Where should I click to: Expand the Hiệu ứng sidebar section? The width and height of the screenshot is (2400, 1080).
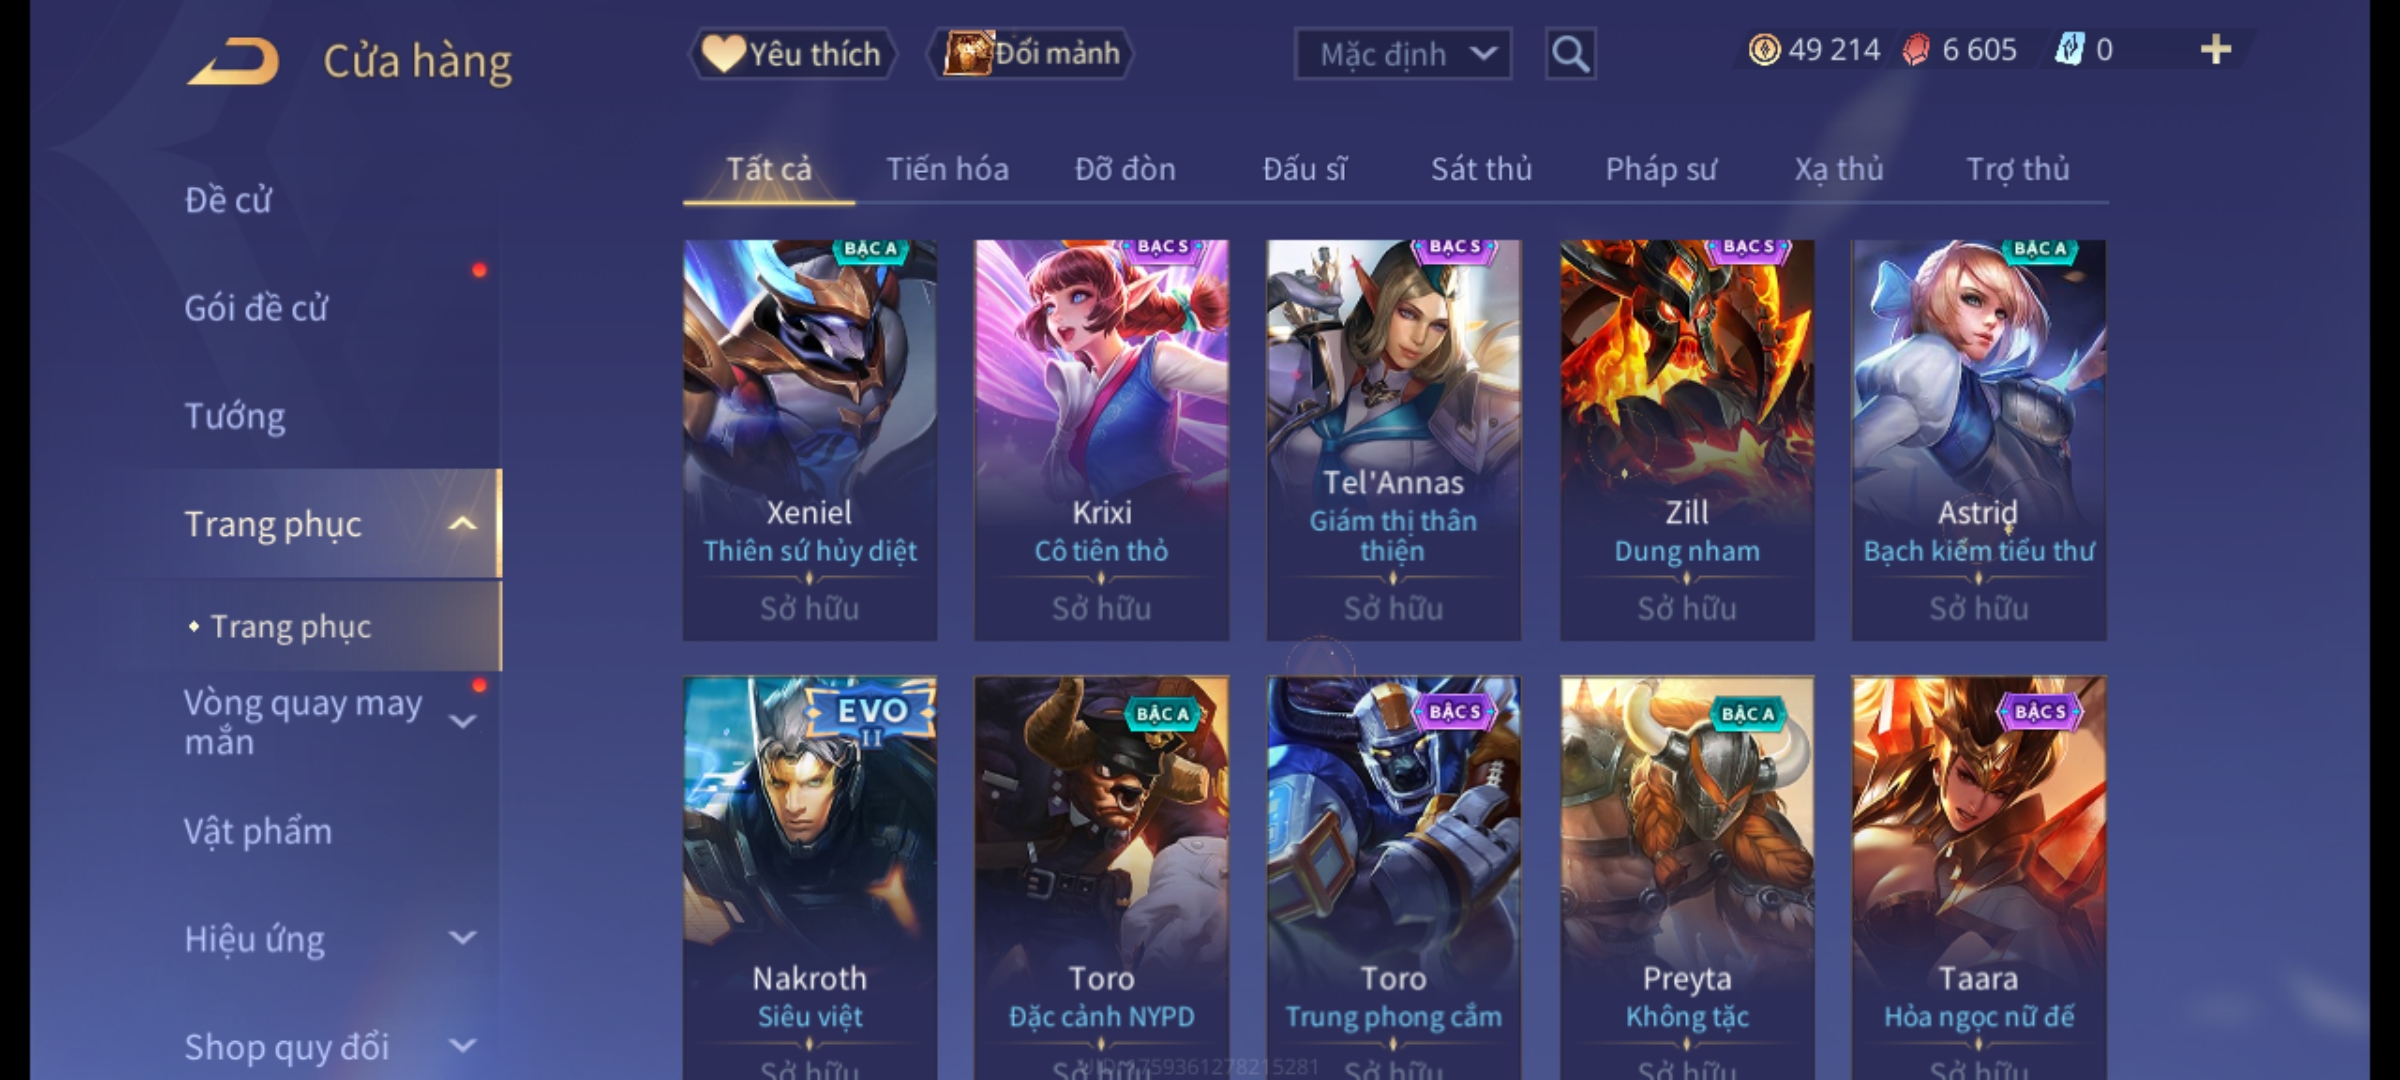point(462,938)
